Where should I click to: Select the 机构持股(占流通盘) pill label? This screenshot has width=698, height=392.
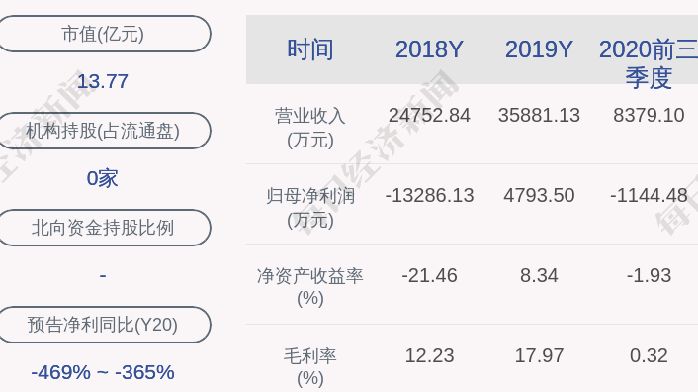103,131
